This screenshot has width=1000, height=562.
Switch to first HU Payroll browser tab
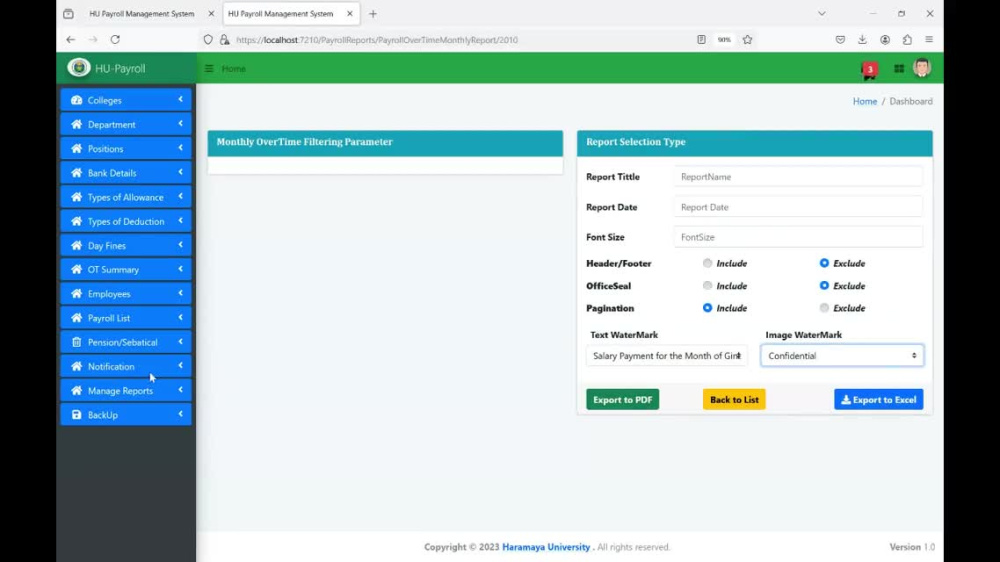[x=142, y=13]
